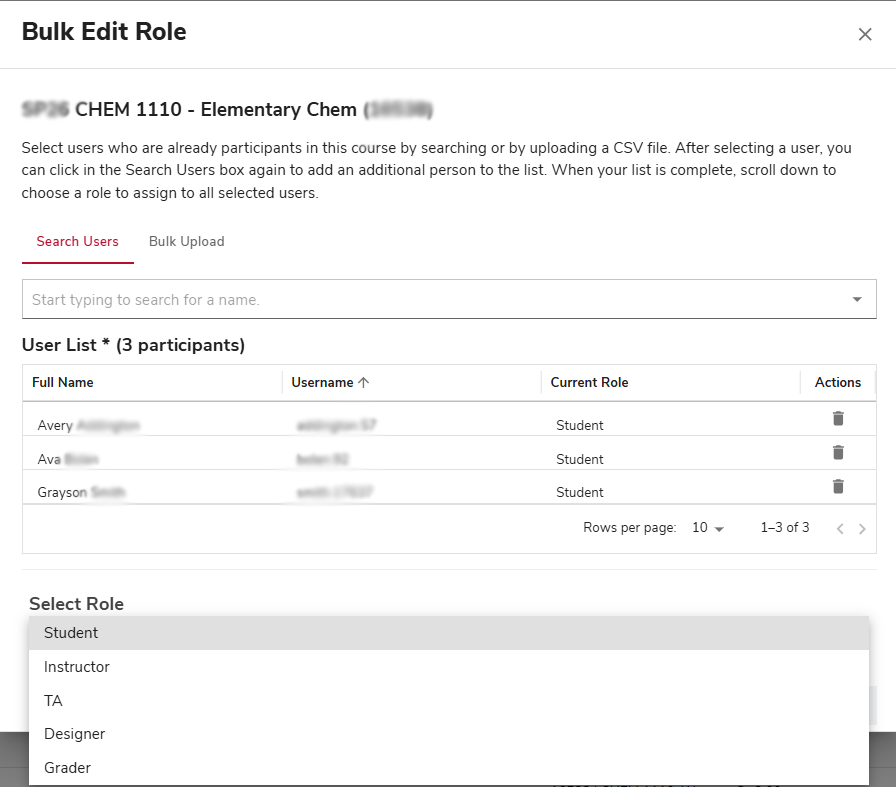The image size is (896, 787).
Task: Click the 1–3 of 3 pagination text
Action: (x=785, y=527)
